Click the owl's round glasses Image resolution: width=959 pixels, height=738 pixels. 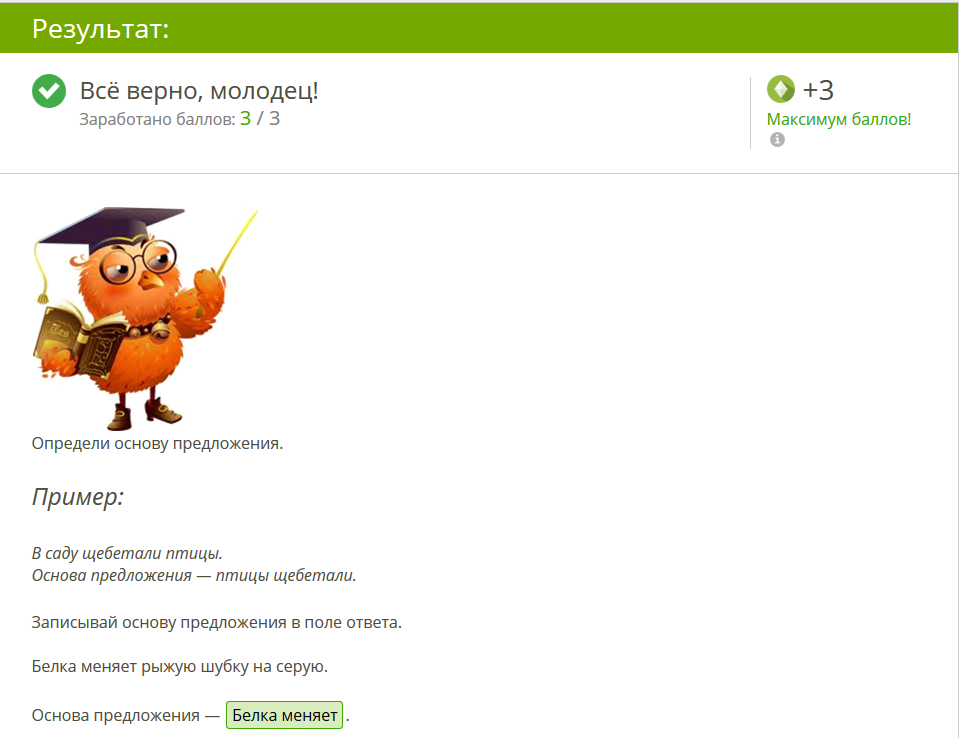(x=138, y=261)
